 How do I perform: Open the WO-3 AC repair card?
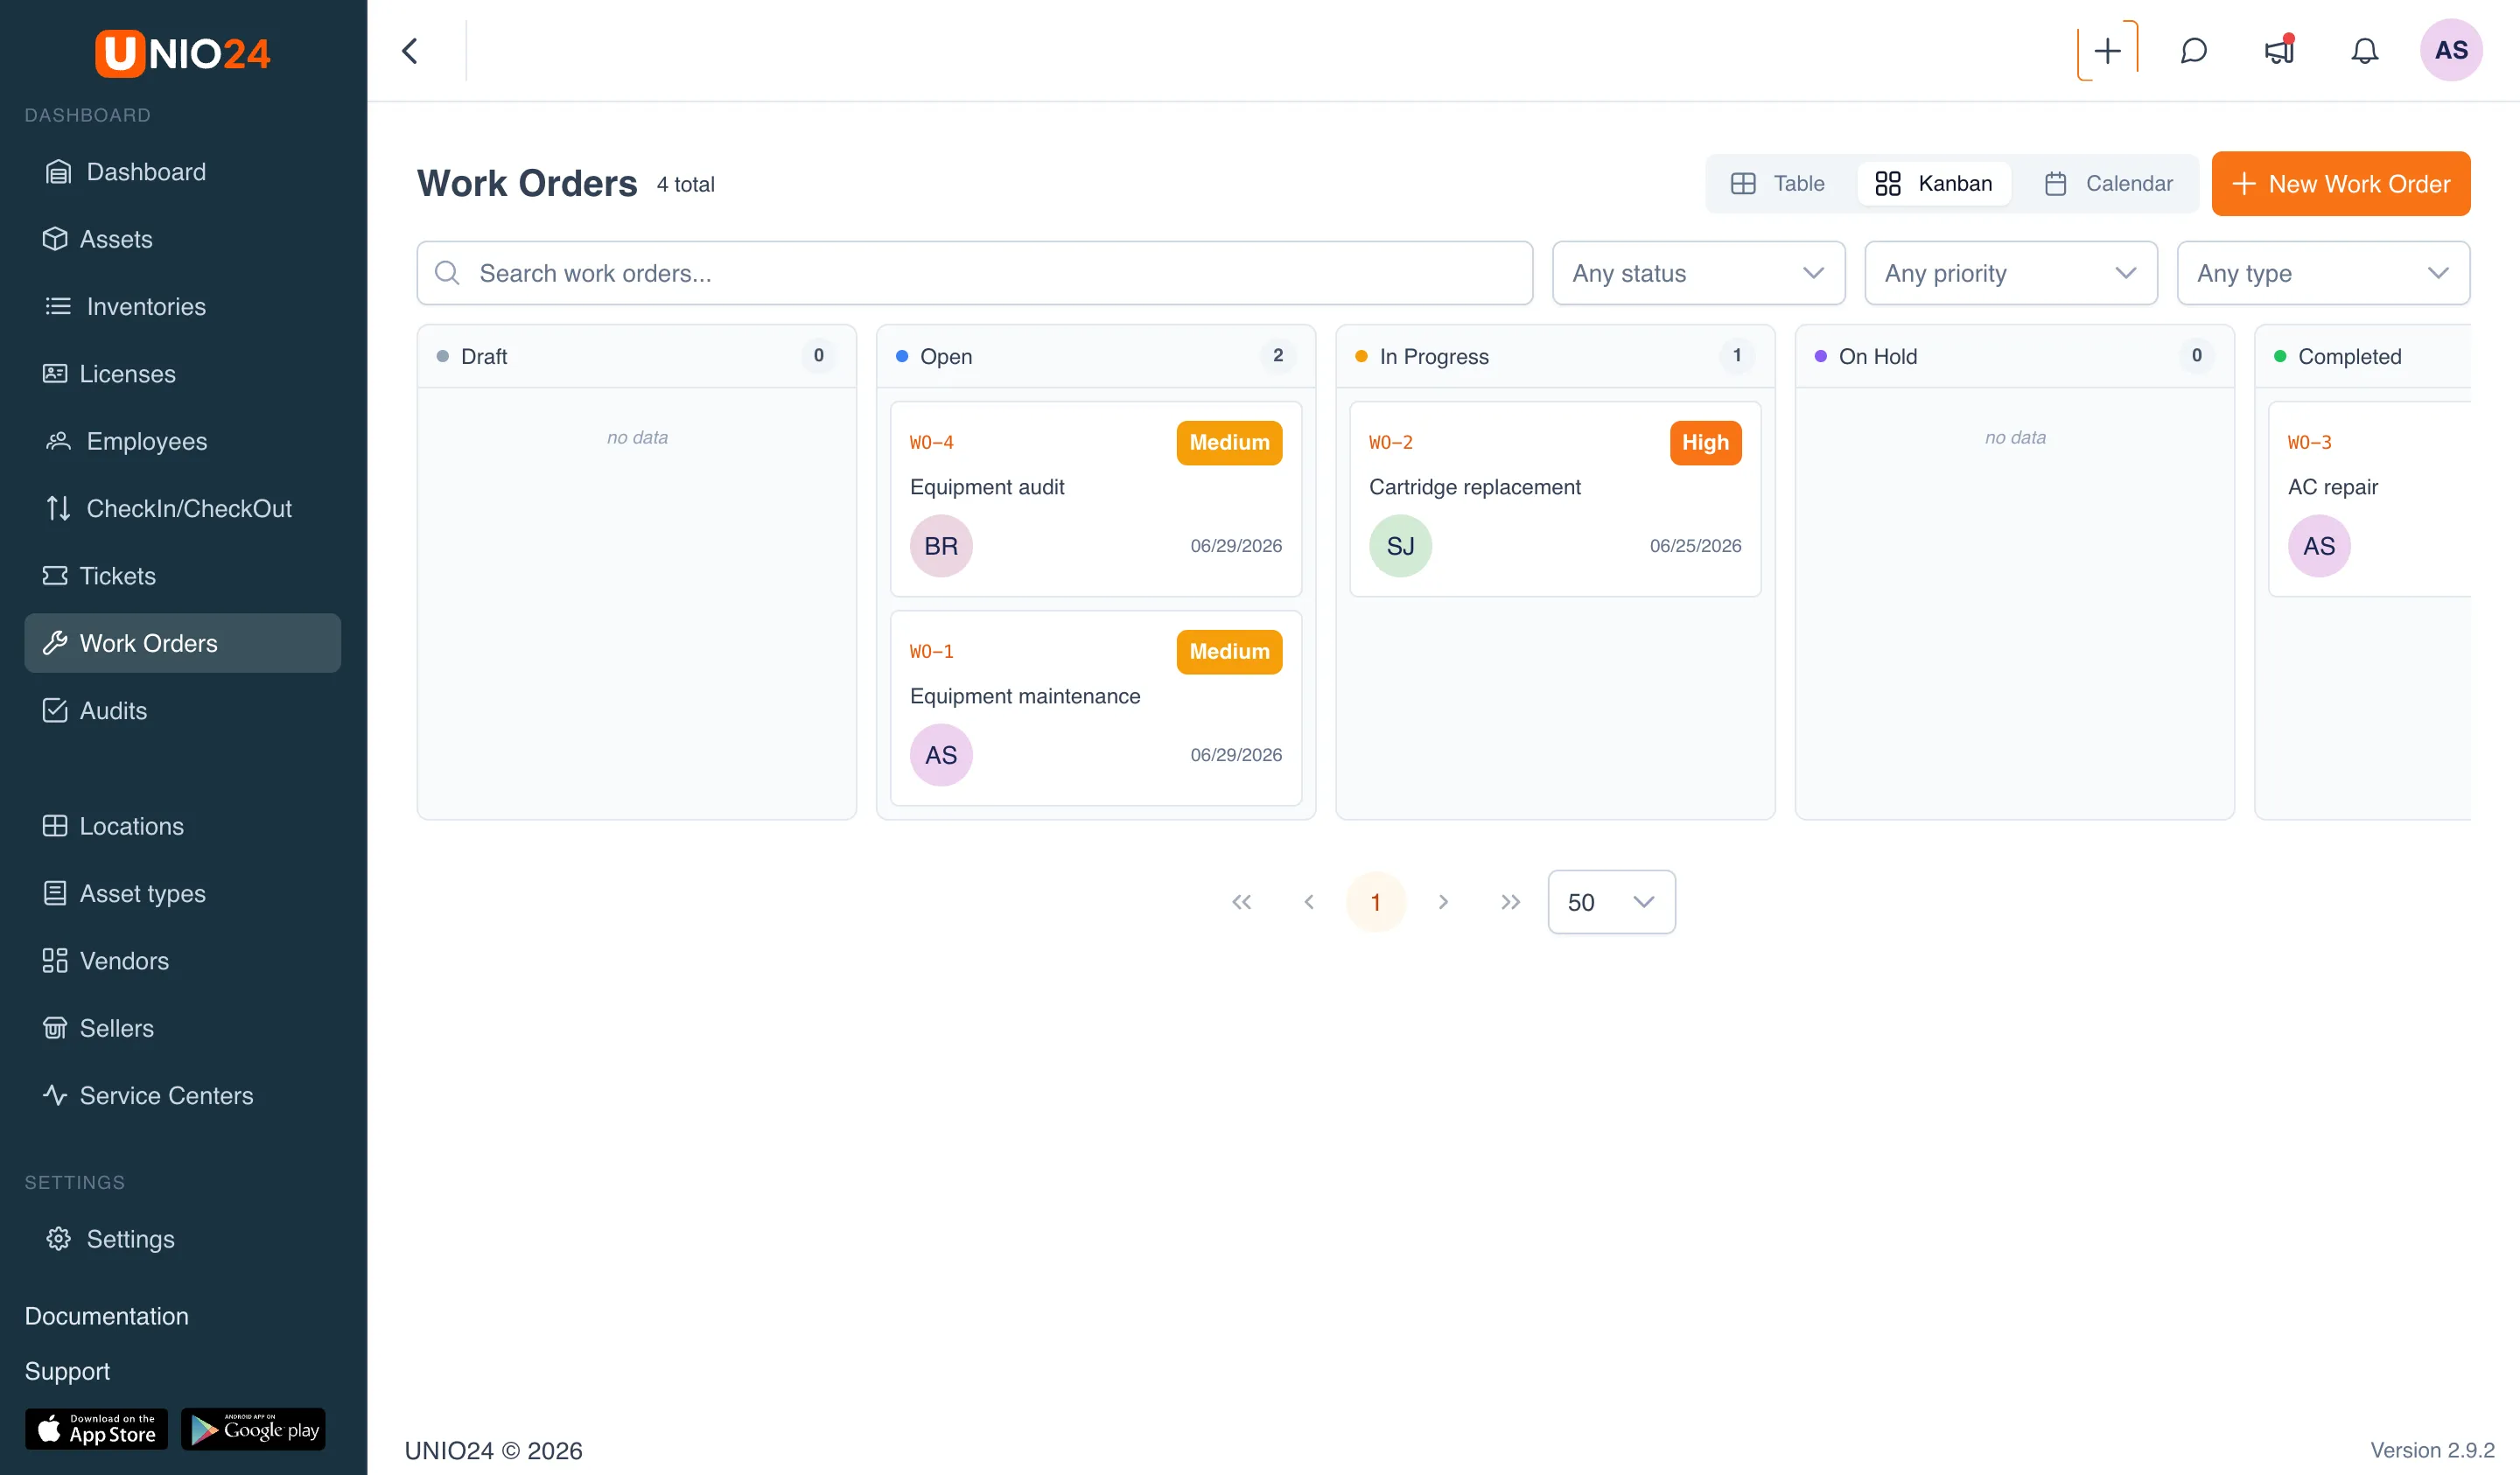click(2369, 499)
